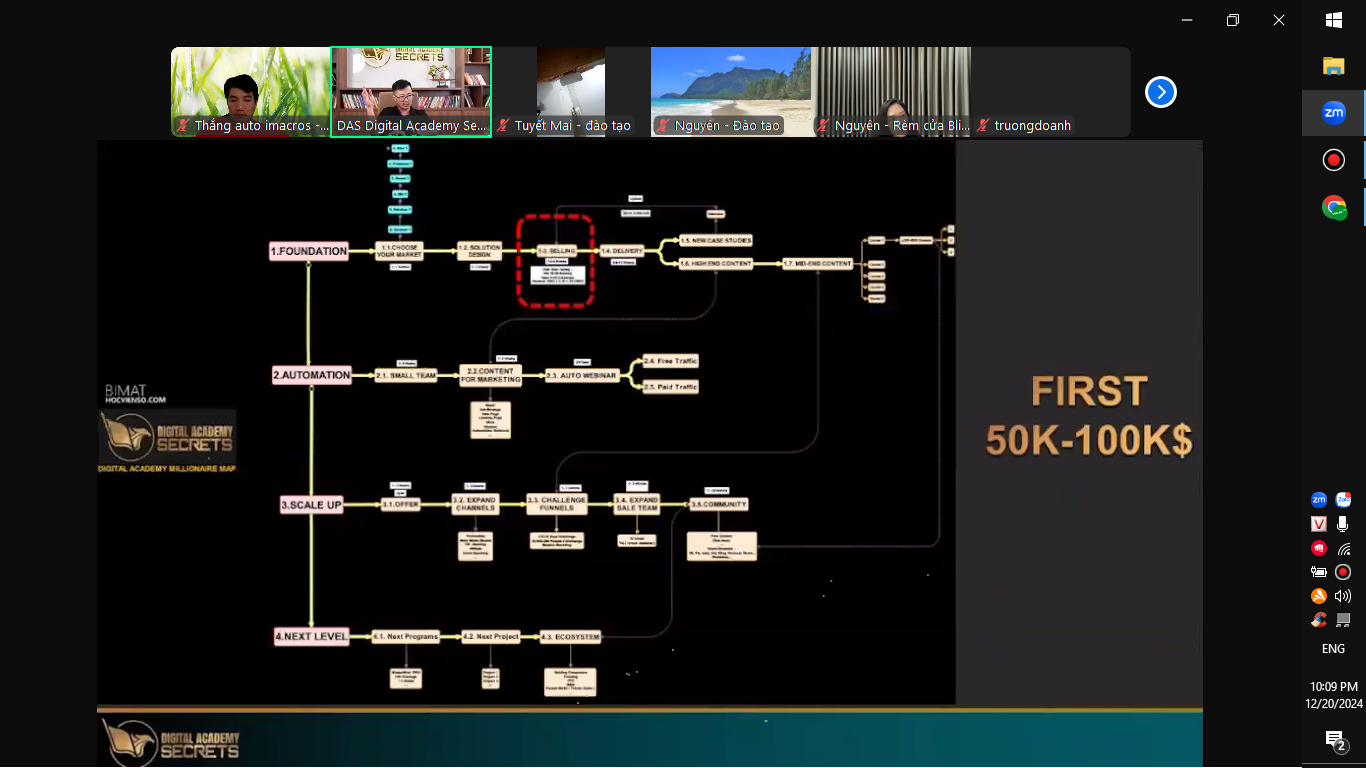Image resolution: width=1366 pixels, height=768 pixels.
Task: Click the 3.2 EXPAND CHANNELS node
Action: coord(474,504)
